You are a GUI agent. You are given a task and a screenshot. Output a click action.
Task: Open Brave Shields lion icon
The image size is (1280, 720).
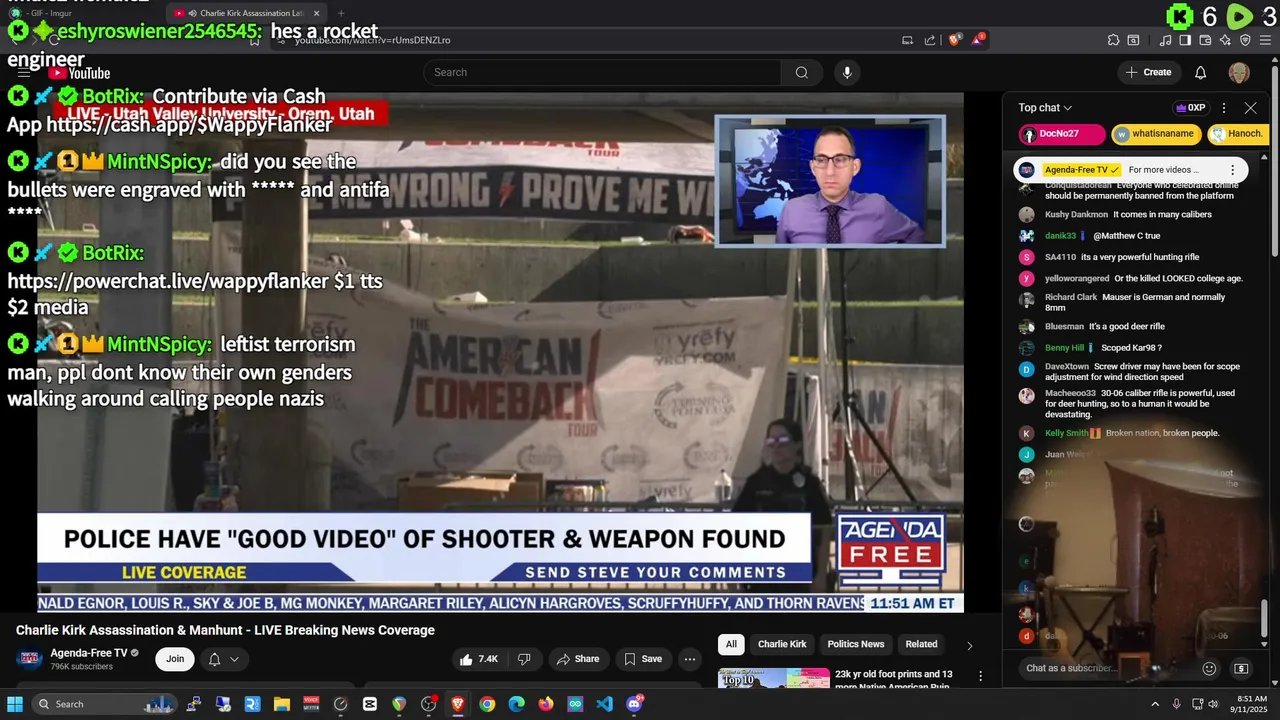click(x=955, y=40)
